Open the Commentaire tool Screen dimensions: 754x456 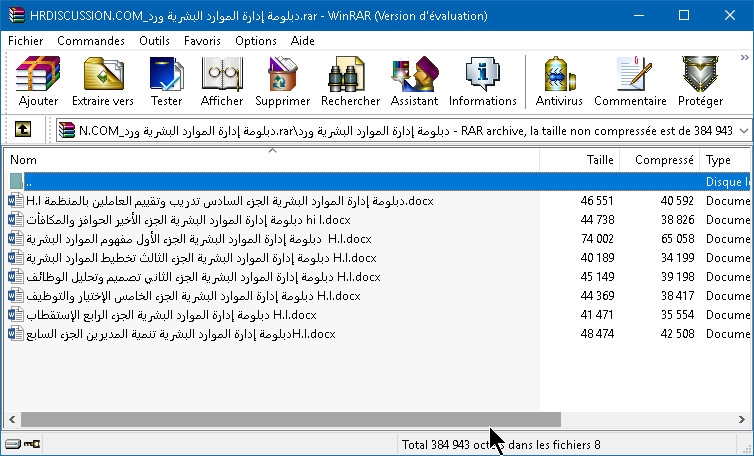[630, 81]
